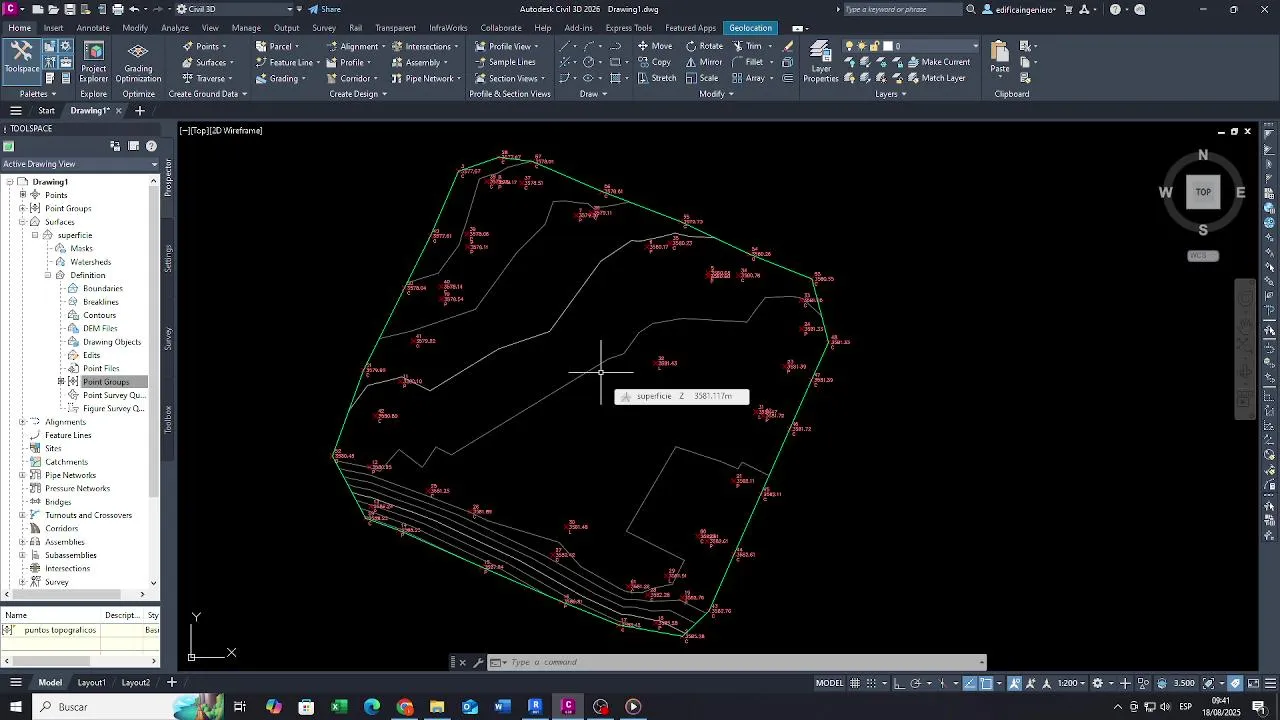Select the puntos topograficos list row
The image size is (1280, 720).
(x=80, y=631)
